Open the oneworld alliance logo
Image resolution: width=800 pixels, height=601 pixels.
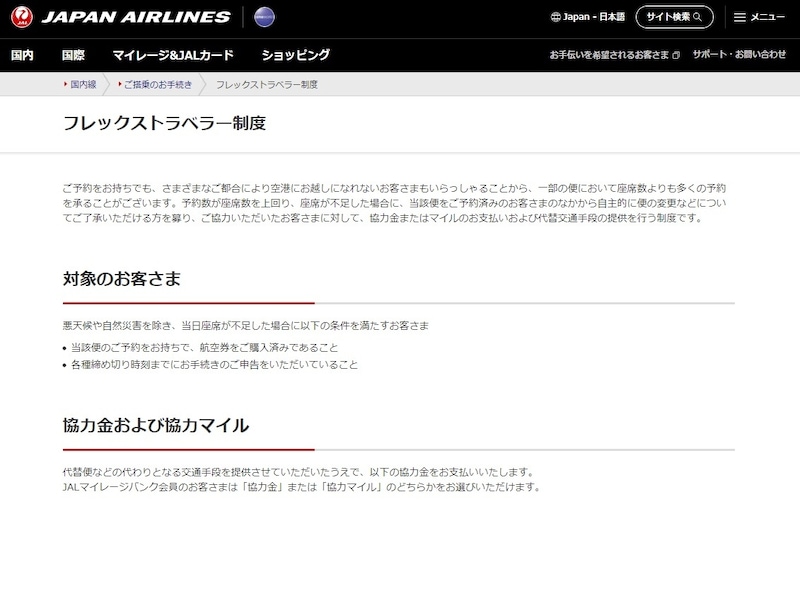(x=264, y=17)
